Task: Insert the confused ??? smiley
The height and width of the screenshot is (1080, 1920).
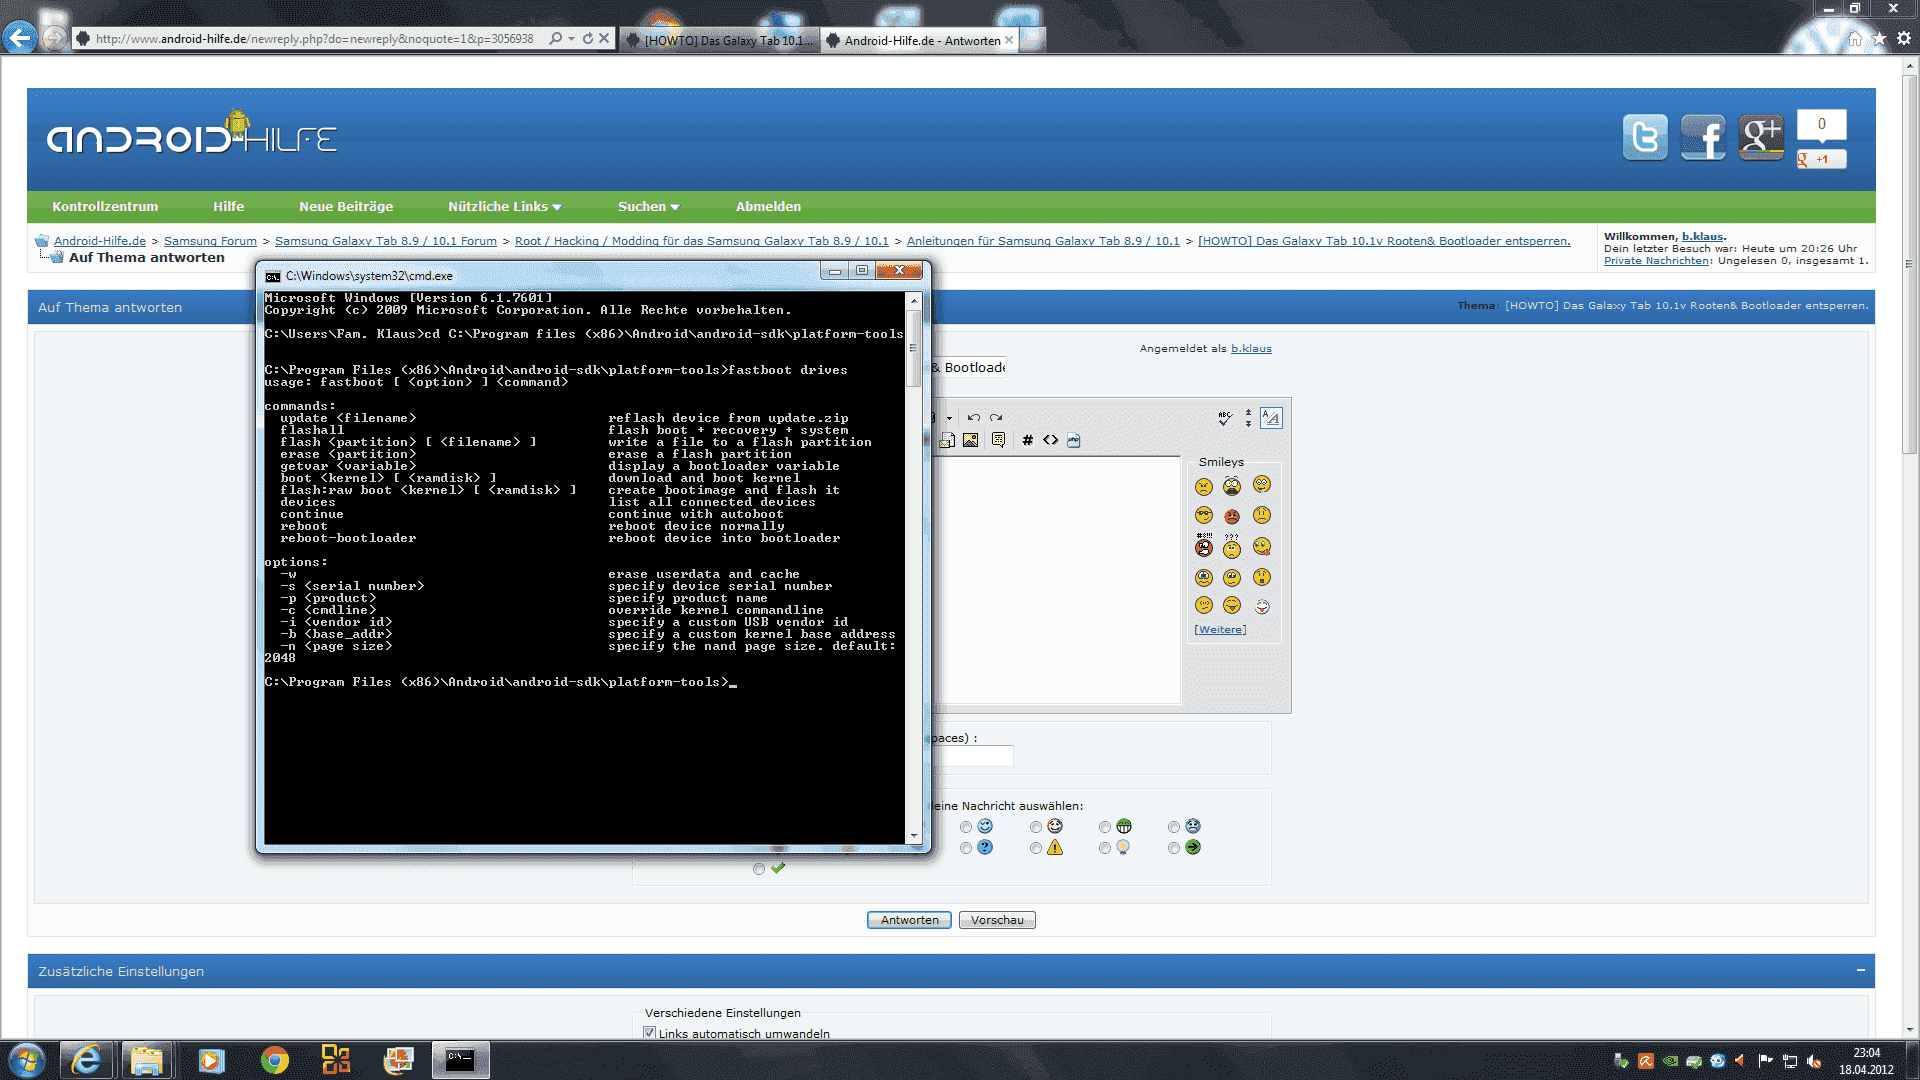Action: pyautogui.click(x=1232, y=546)
